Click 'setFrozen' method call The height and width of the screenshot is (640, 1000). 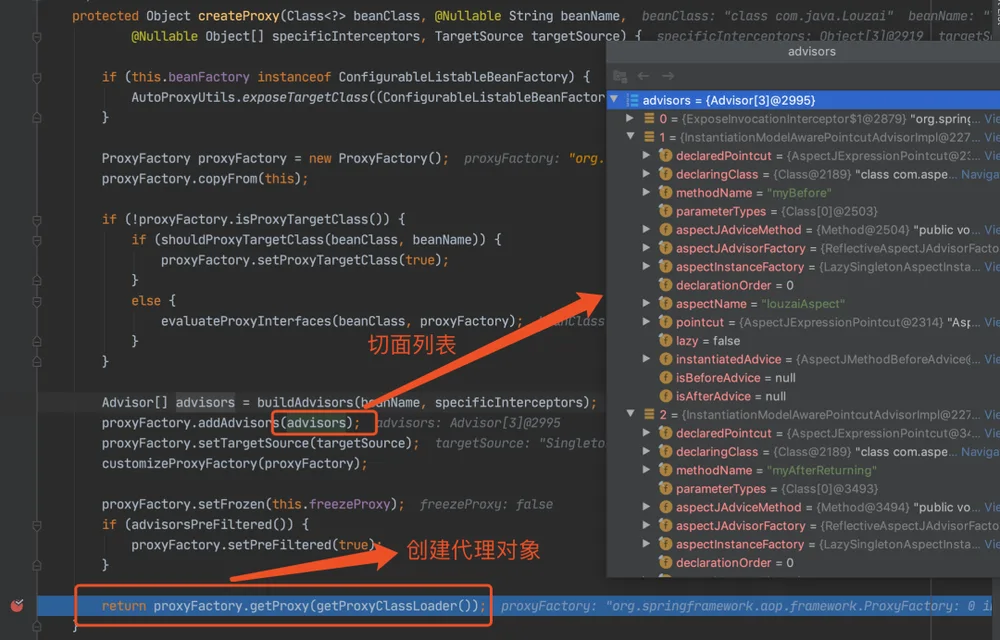[x=231, y=504]
